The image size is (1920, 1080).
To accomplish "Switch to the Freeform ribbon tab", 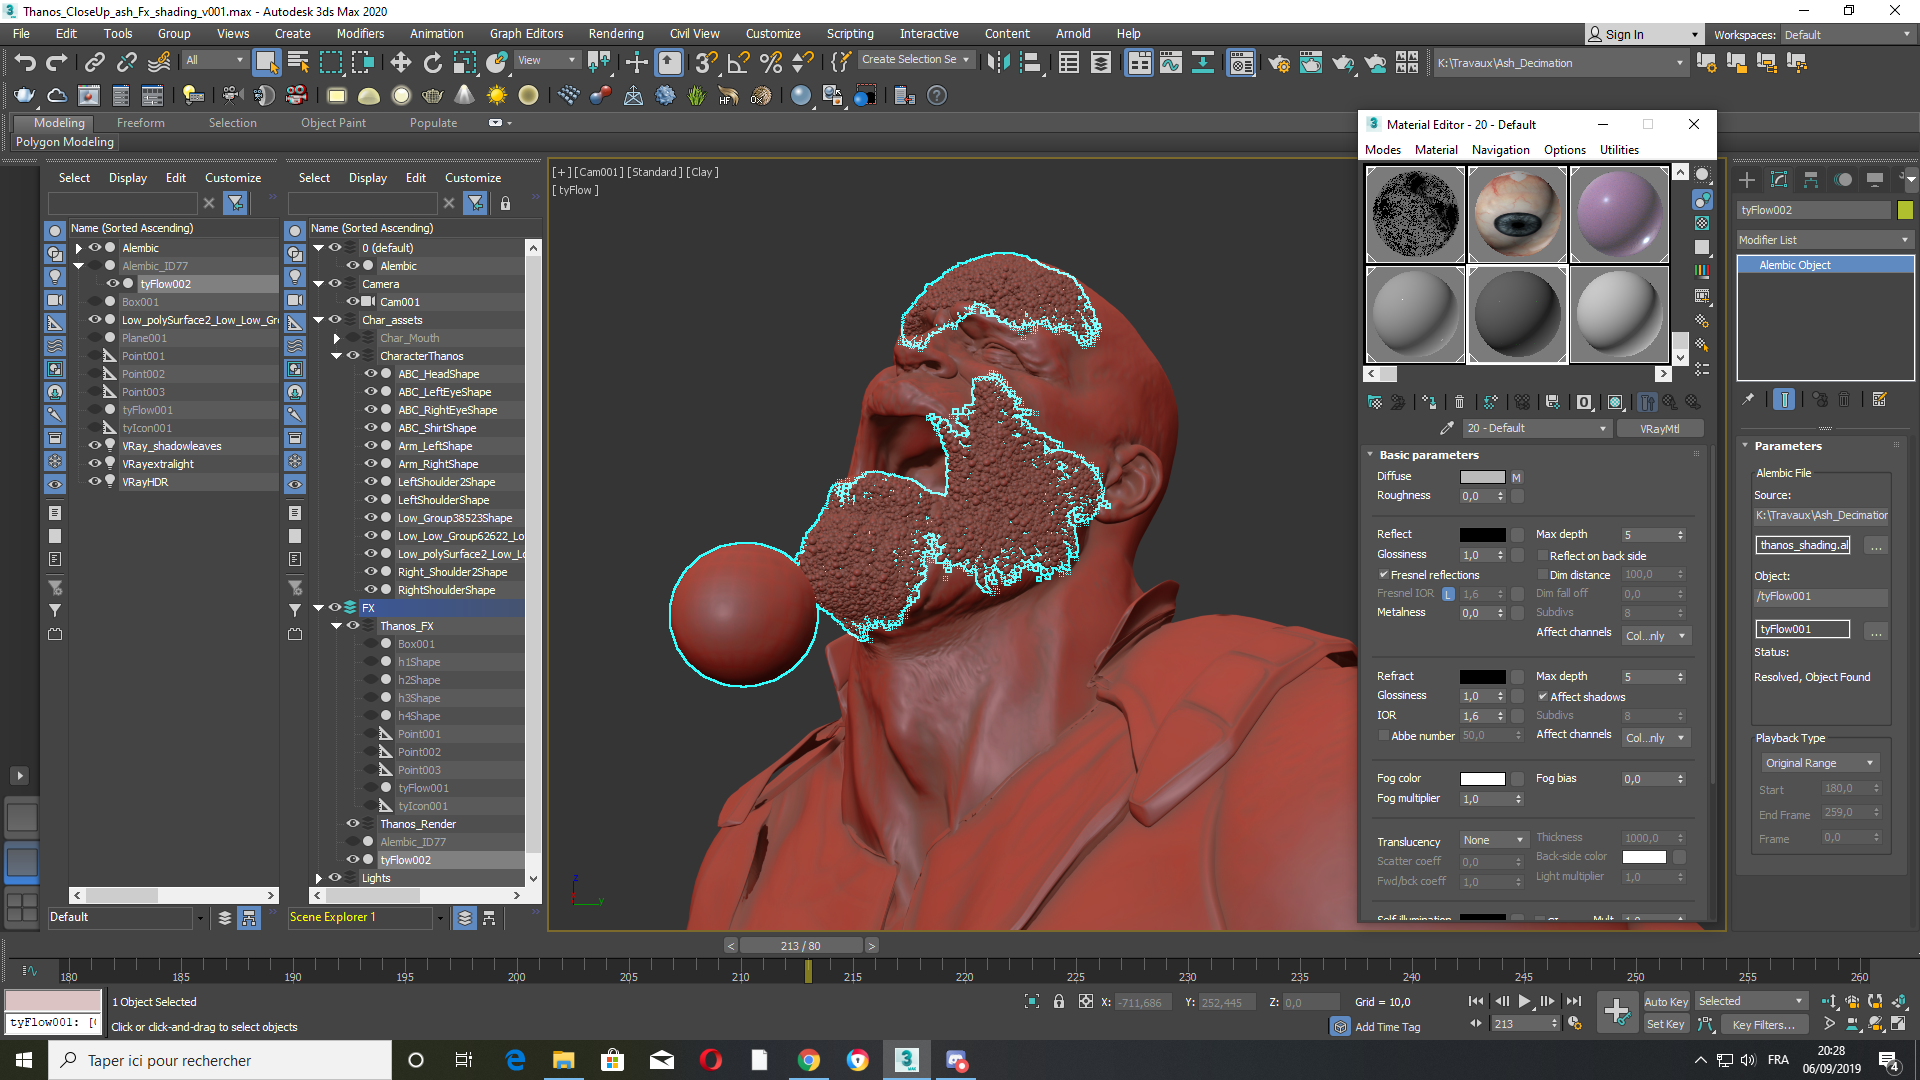I will click(140, 123).
